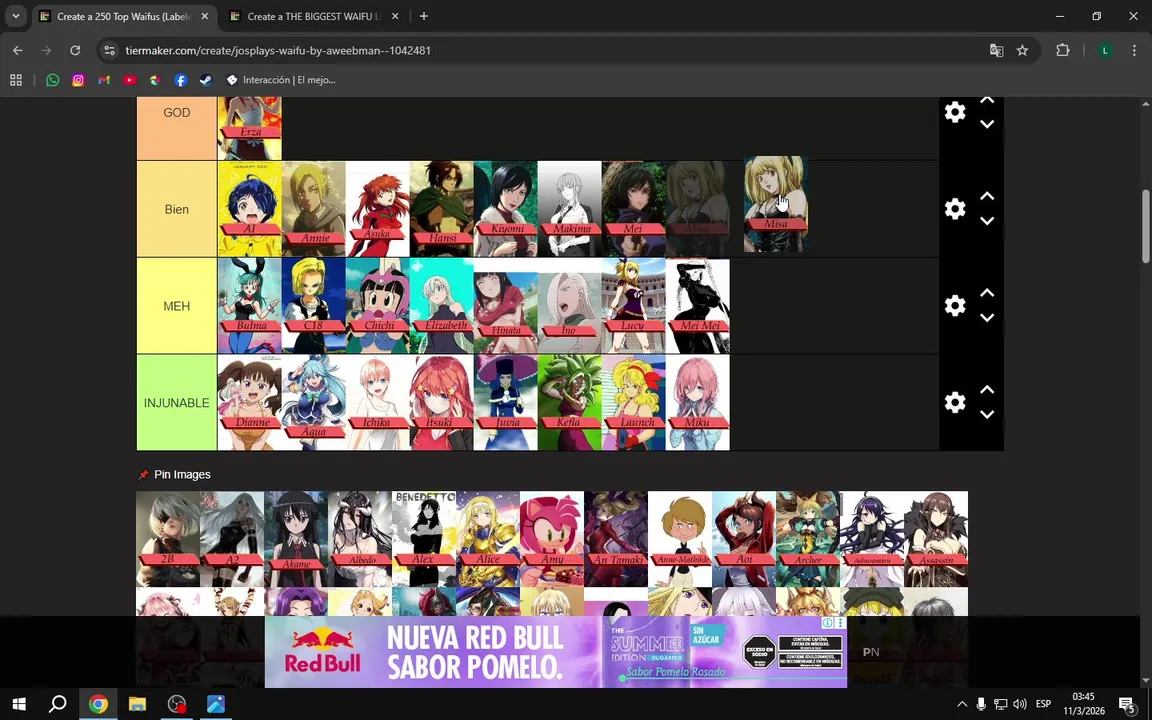Move the INJUNABLE tier up

pyautogui.click(x=987, y=390)
